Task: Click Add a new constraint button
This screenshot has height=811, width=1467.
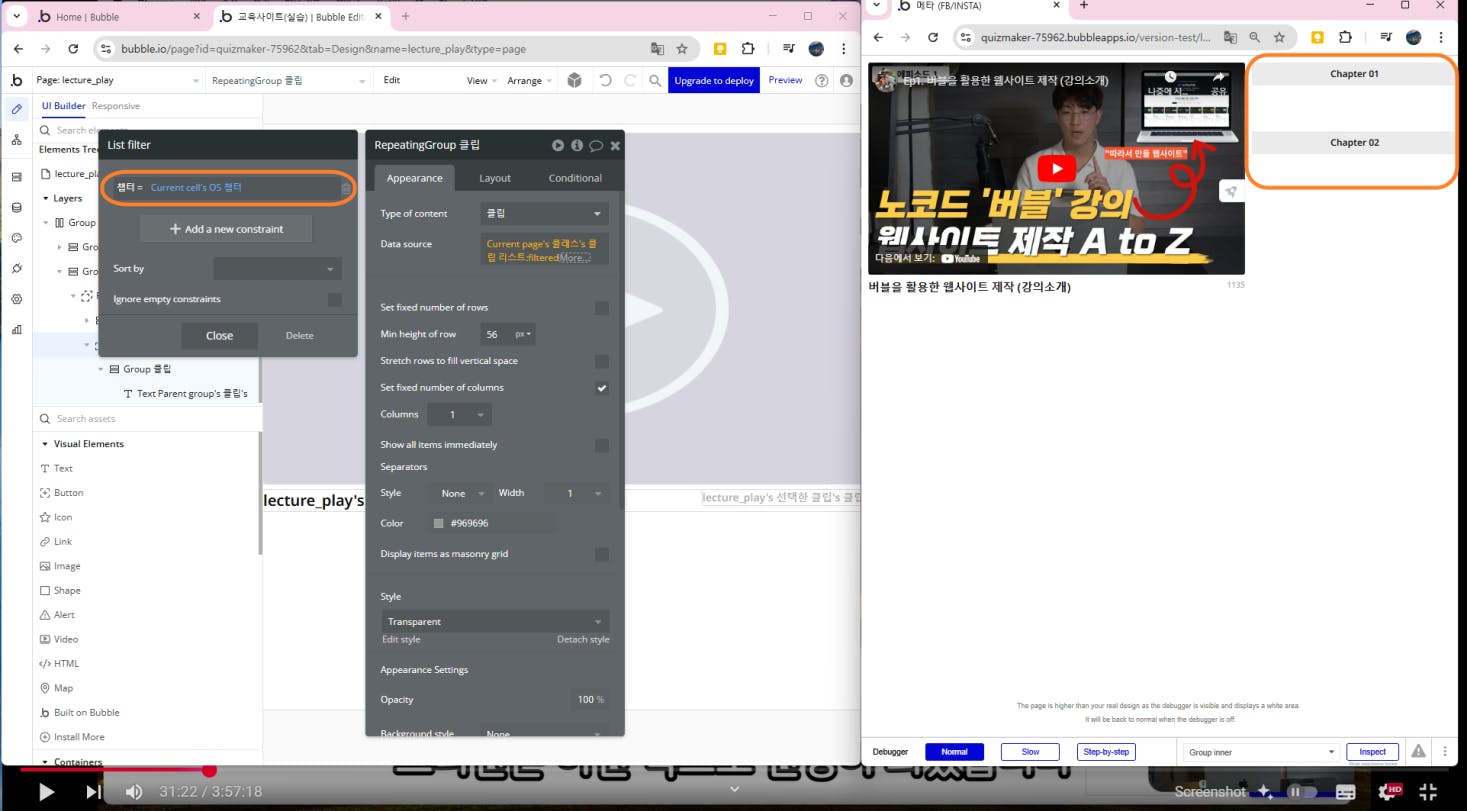Action: point(226,229)
